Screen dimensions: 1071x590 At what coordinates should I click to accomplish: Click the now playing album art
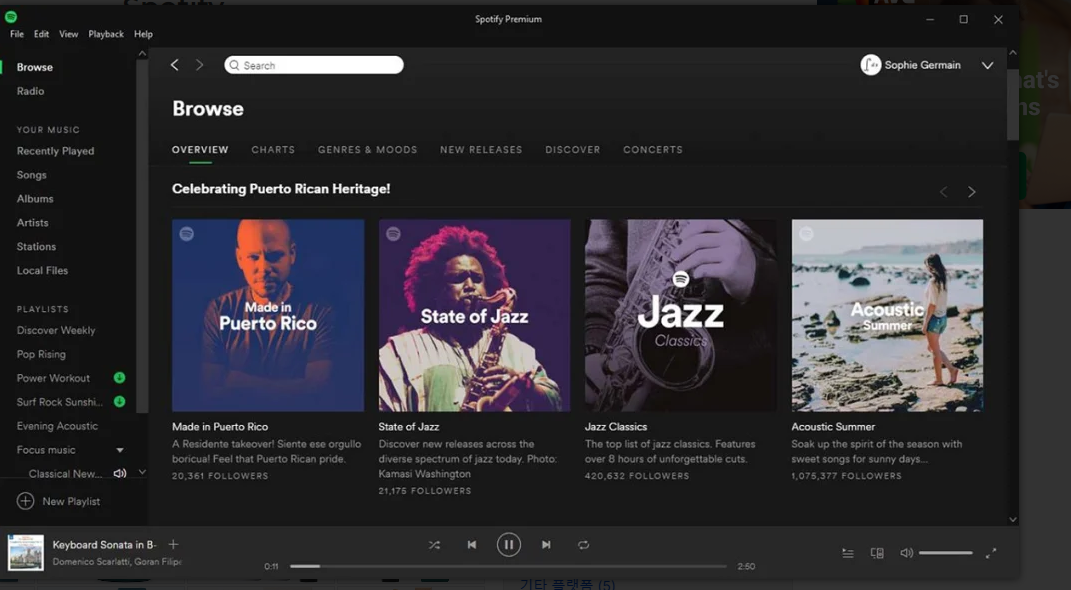click(25, 552)
